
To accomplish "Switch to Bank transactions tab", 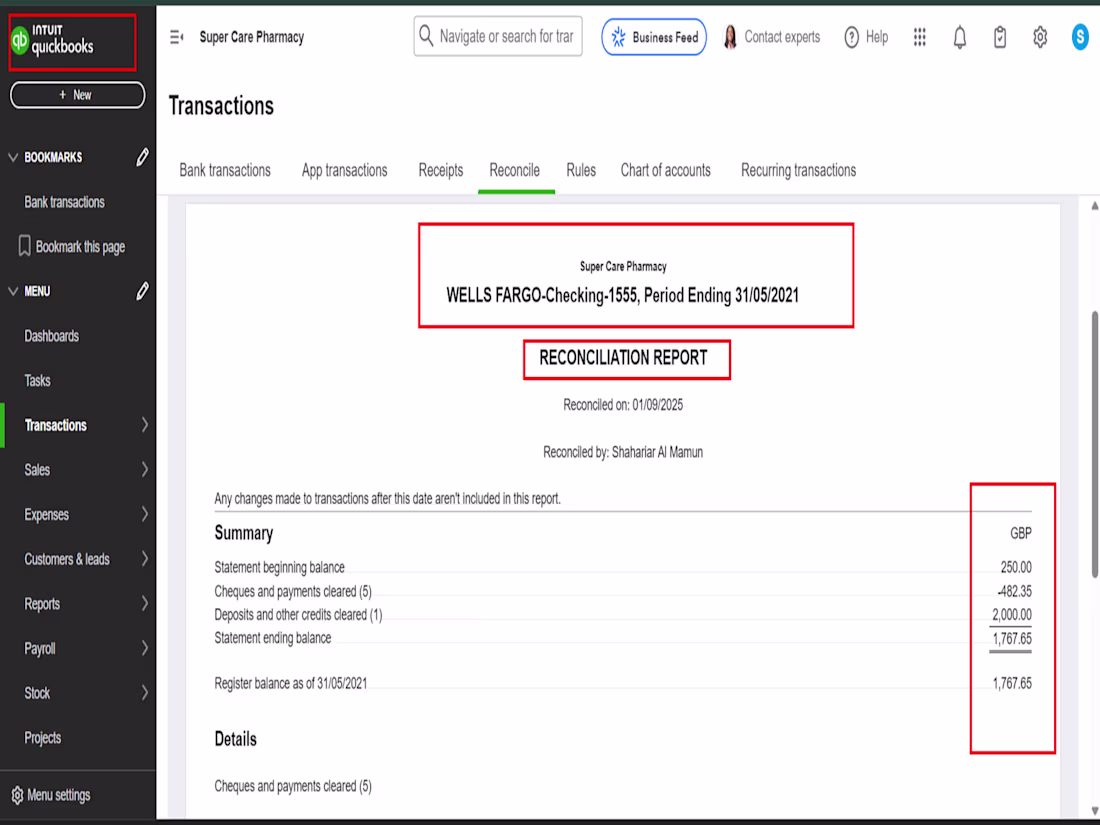I will 225,170.
